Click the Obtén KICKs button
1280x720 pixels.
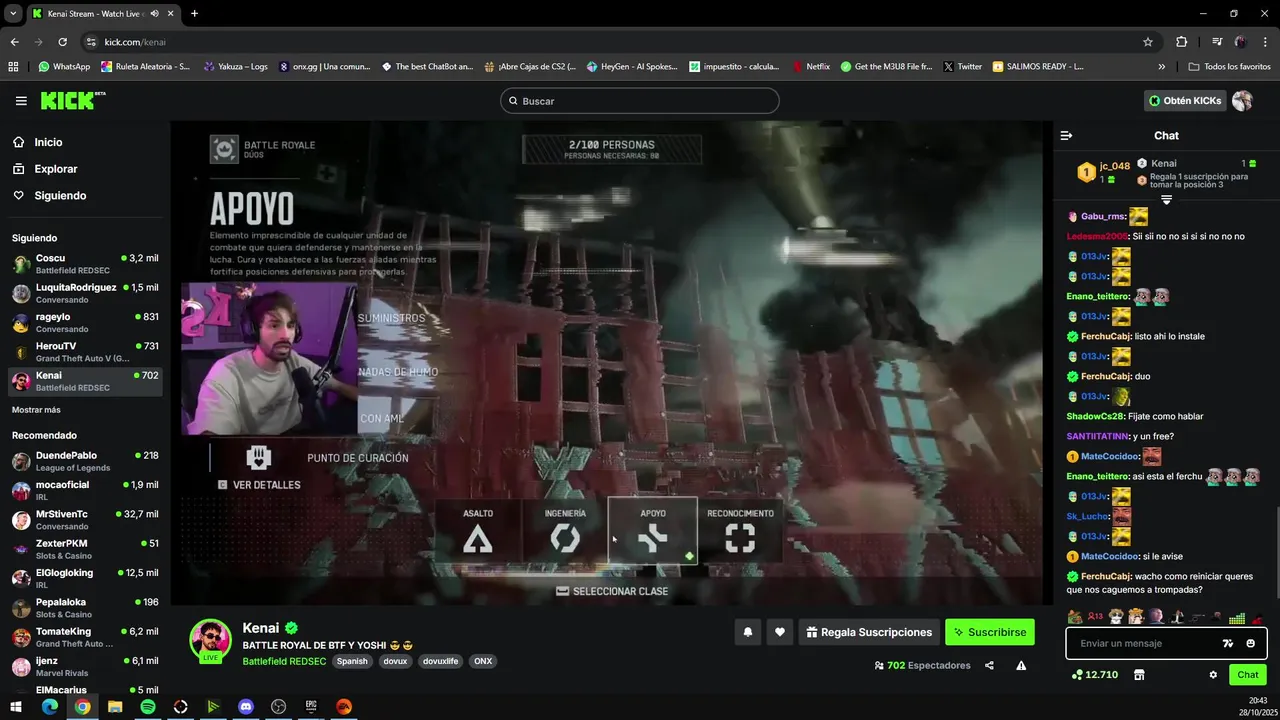pos(1185,101)
